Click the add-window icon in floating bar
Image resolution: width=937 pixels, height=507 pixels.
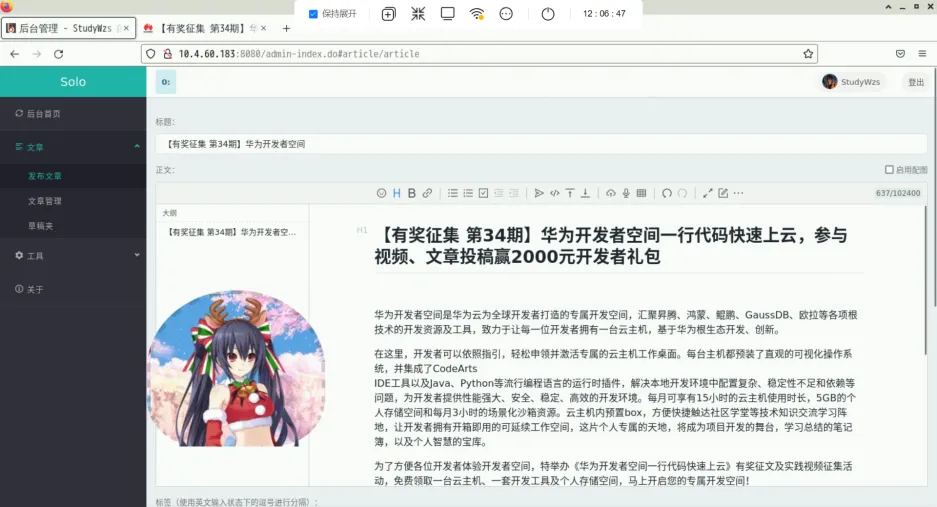point(388,14)
